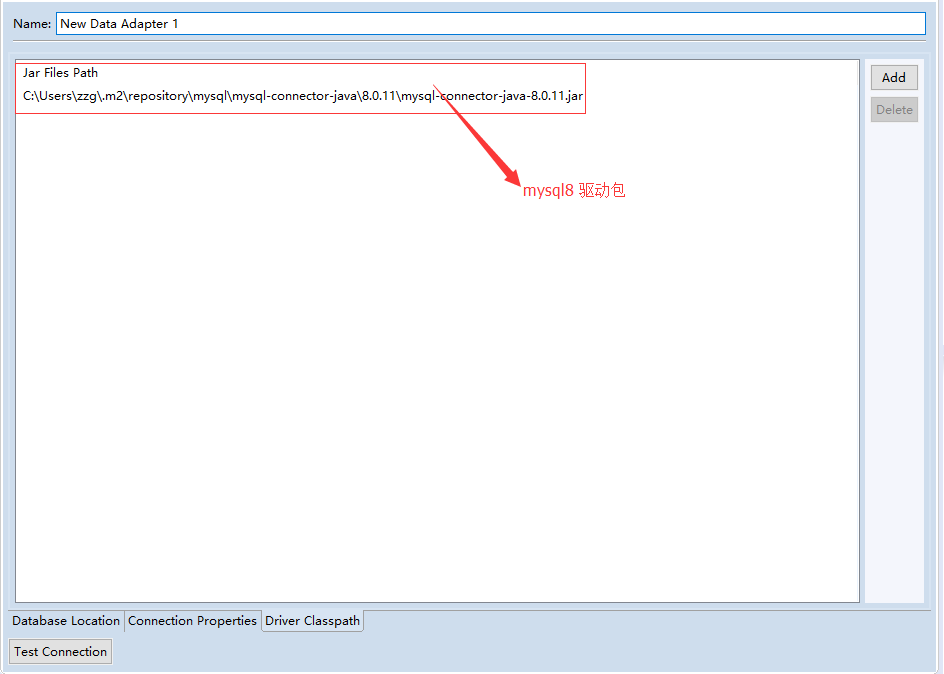Screen dimensions: 944x674
Task: Click the Add jar button
Action: coord(894,78)
